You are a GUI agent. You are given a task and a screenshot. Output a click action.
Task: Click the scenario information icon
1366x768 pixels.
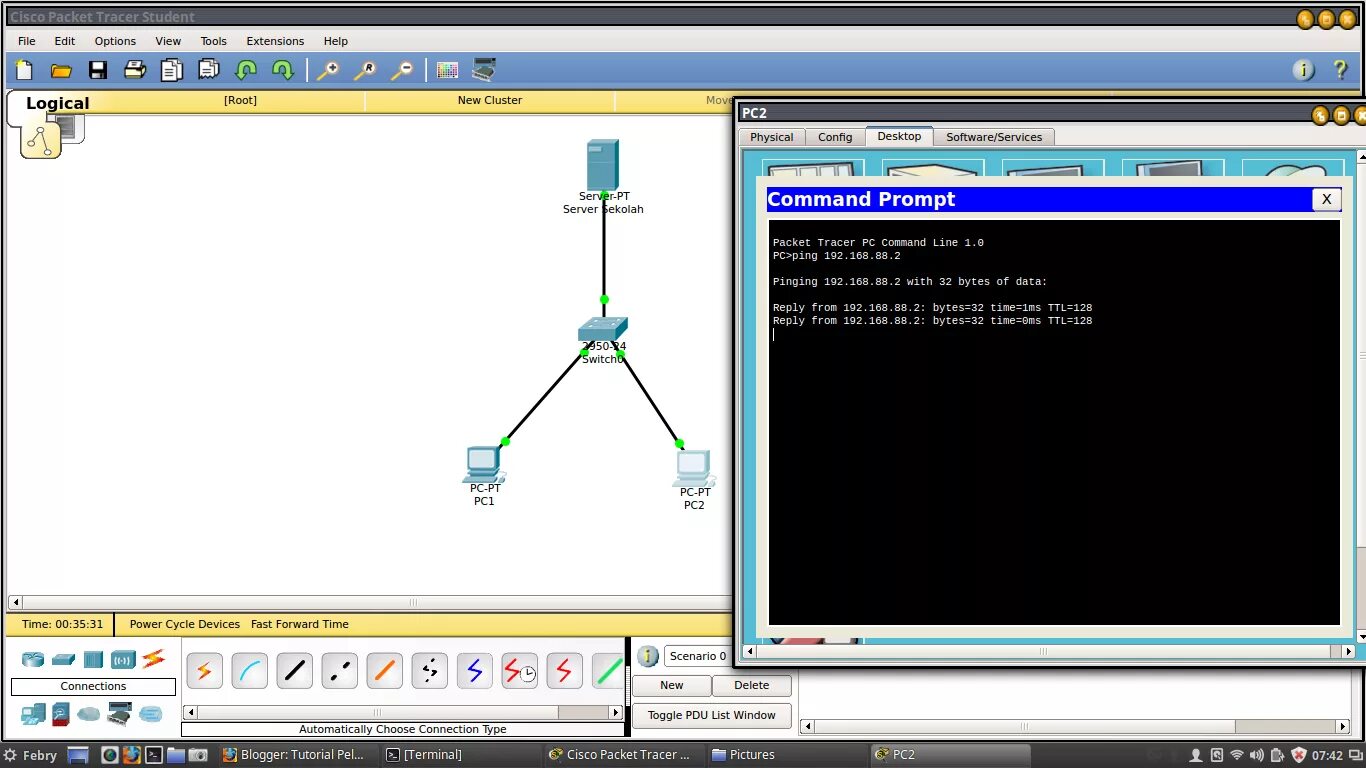point(648,656)
